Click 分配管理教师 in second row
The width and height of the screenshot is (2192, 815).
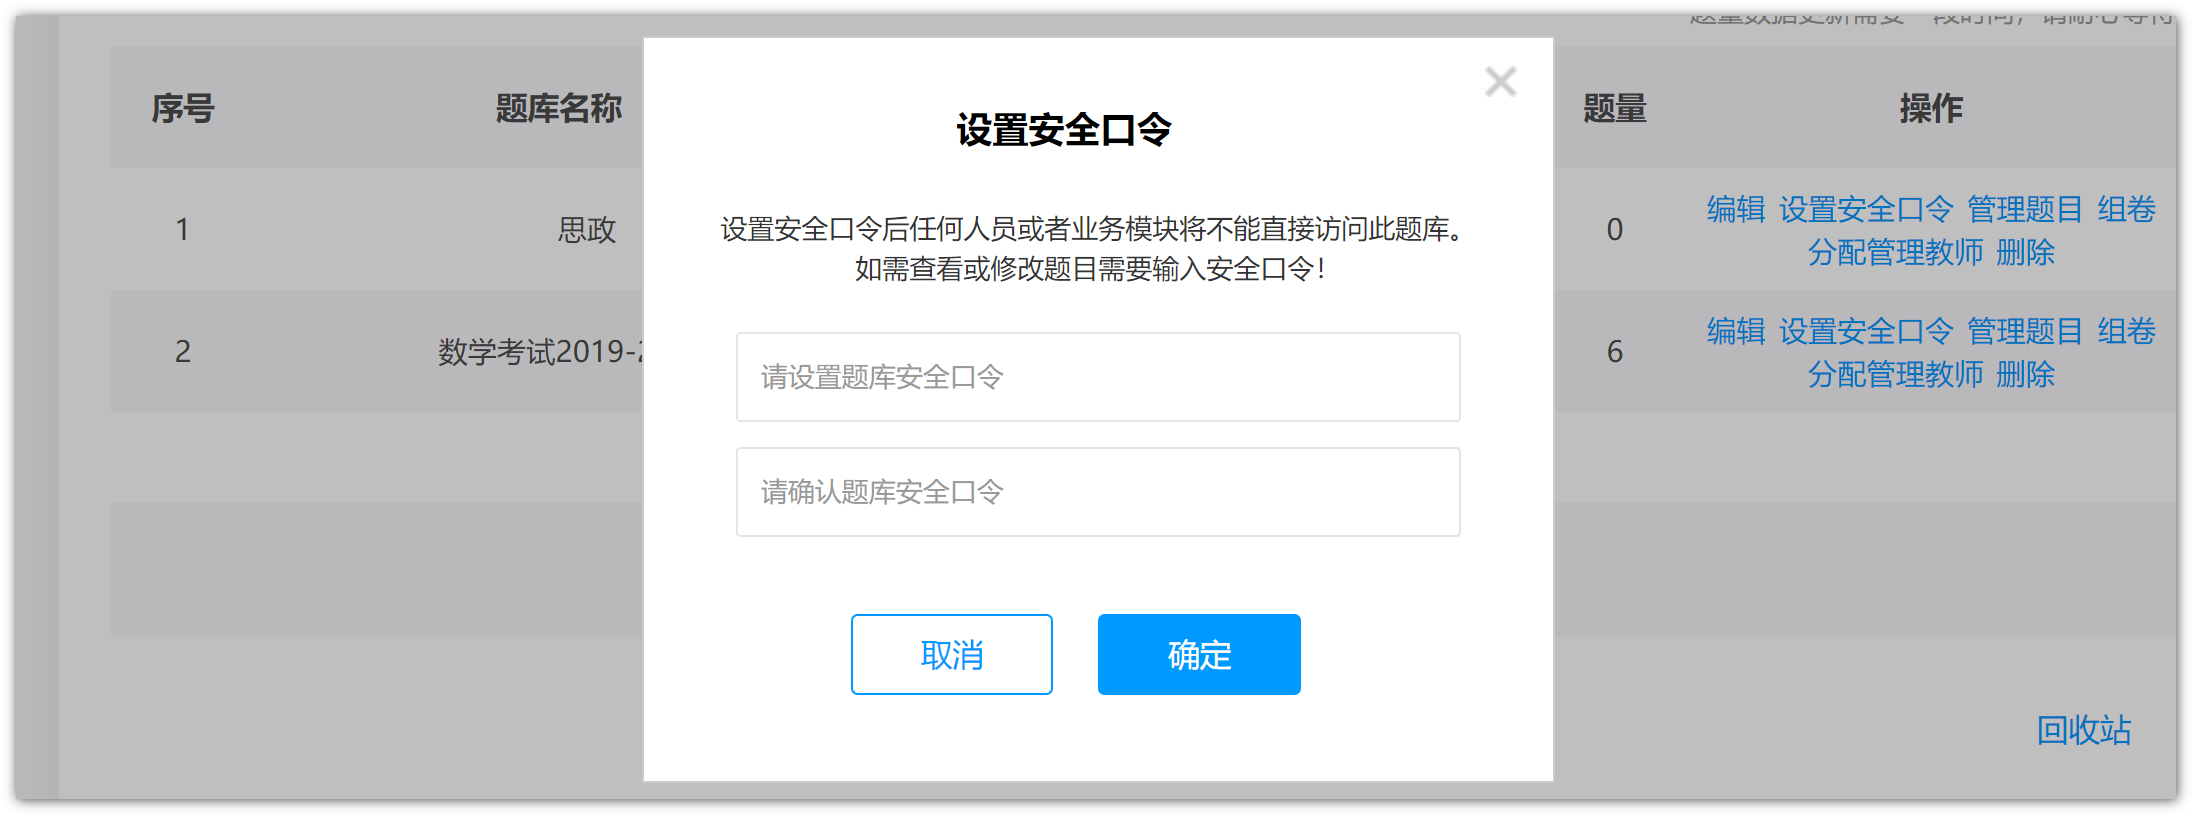click(x=1895, y=375)
